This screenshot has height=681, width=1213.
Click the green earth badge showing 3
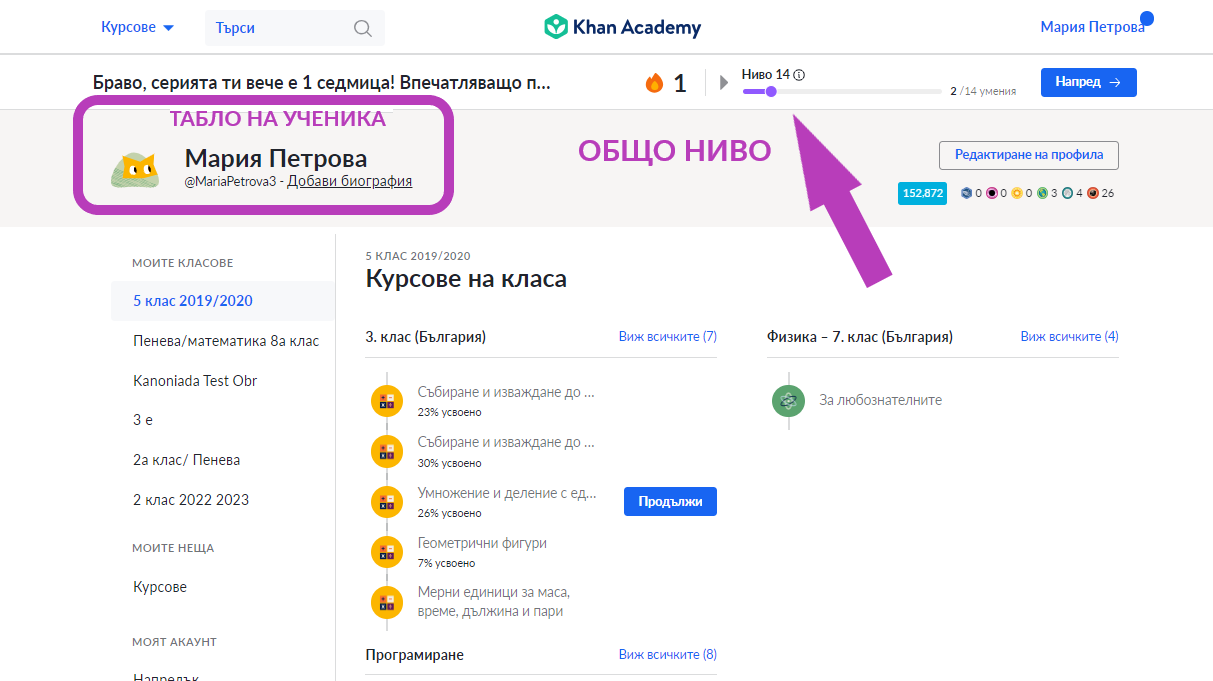(1043, 193)
